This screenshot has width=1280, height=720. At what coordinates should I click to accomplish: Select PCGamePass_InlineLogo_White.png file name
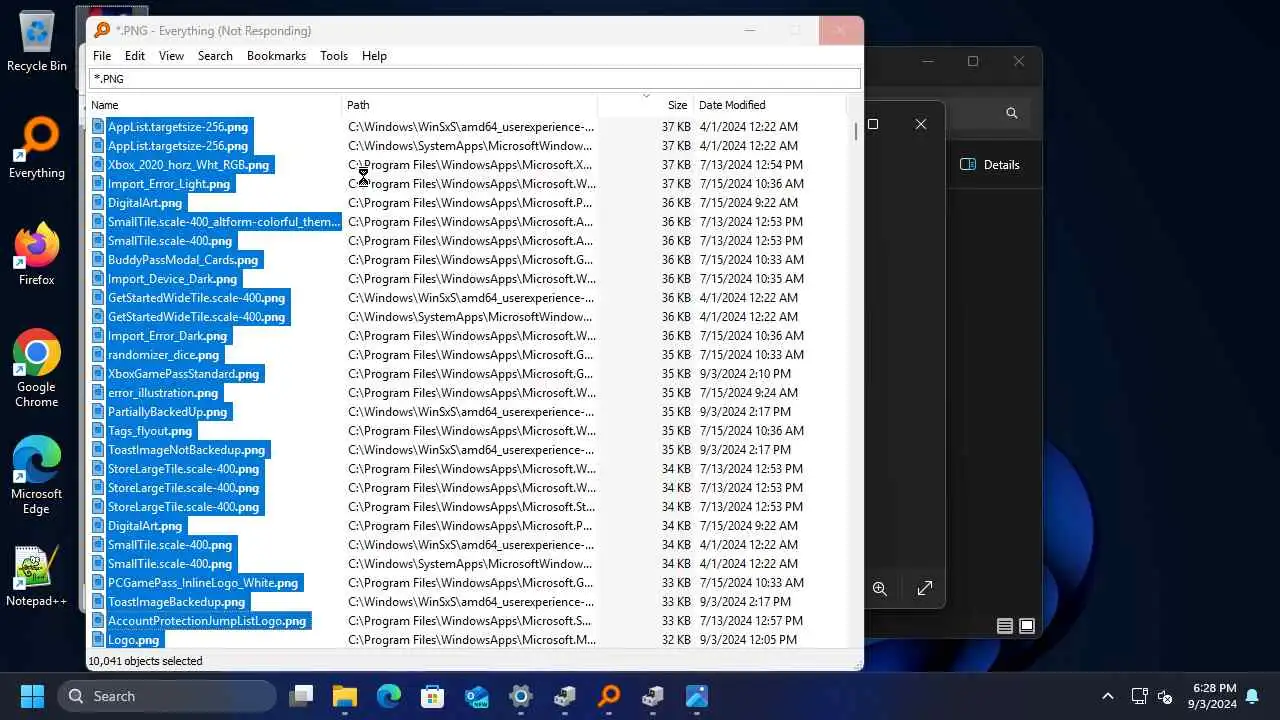(x=203, y=583)
